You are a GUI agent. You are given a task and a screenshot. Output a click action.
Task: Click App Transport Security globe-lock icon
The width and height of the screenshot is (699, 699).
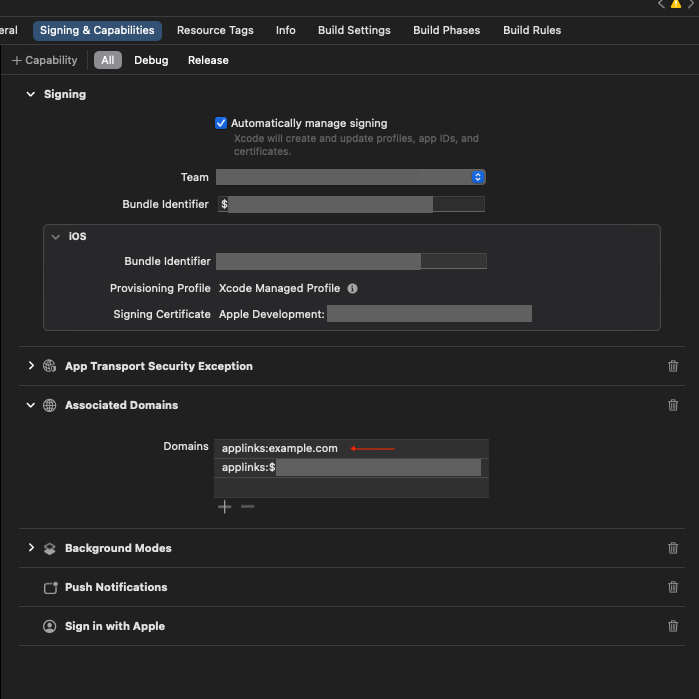tap(49, 366)
